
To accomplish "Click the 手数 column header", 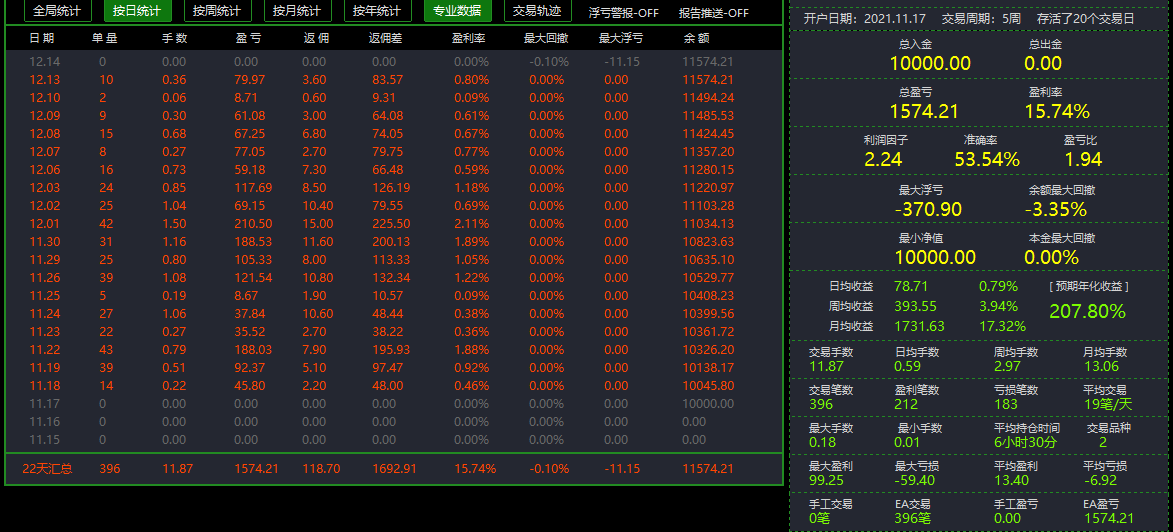I will coord(174,38).
